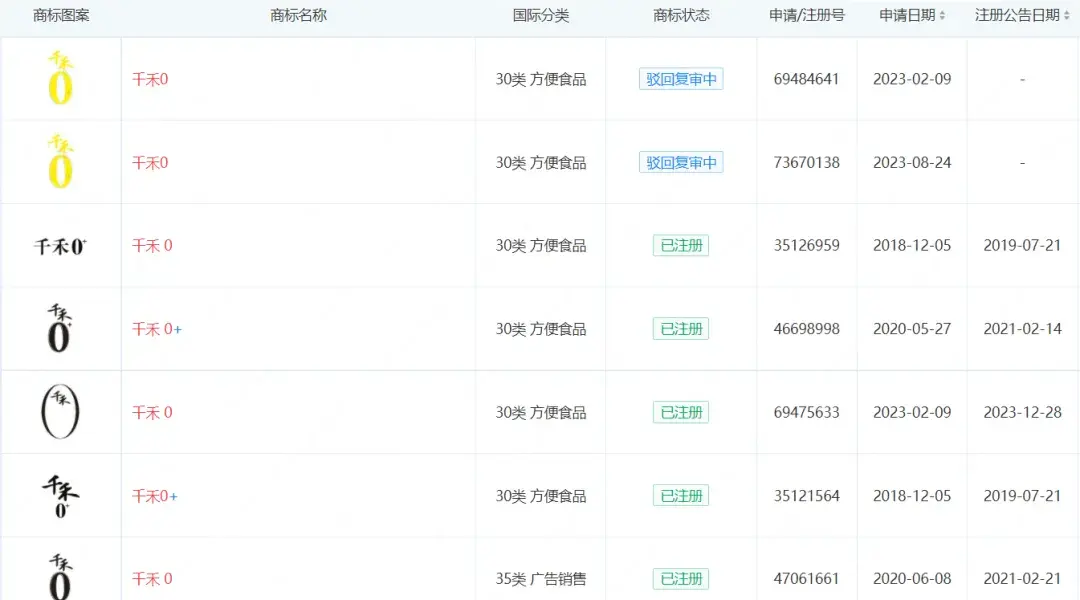This screenshot has width=1080, height=600.
Task: Click announcement date 2021-02-14
Action: [1022, 329]
